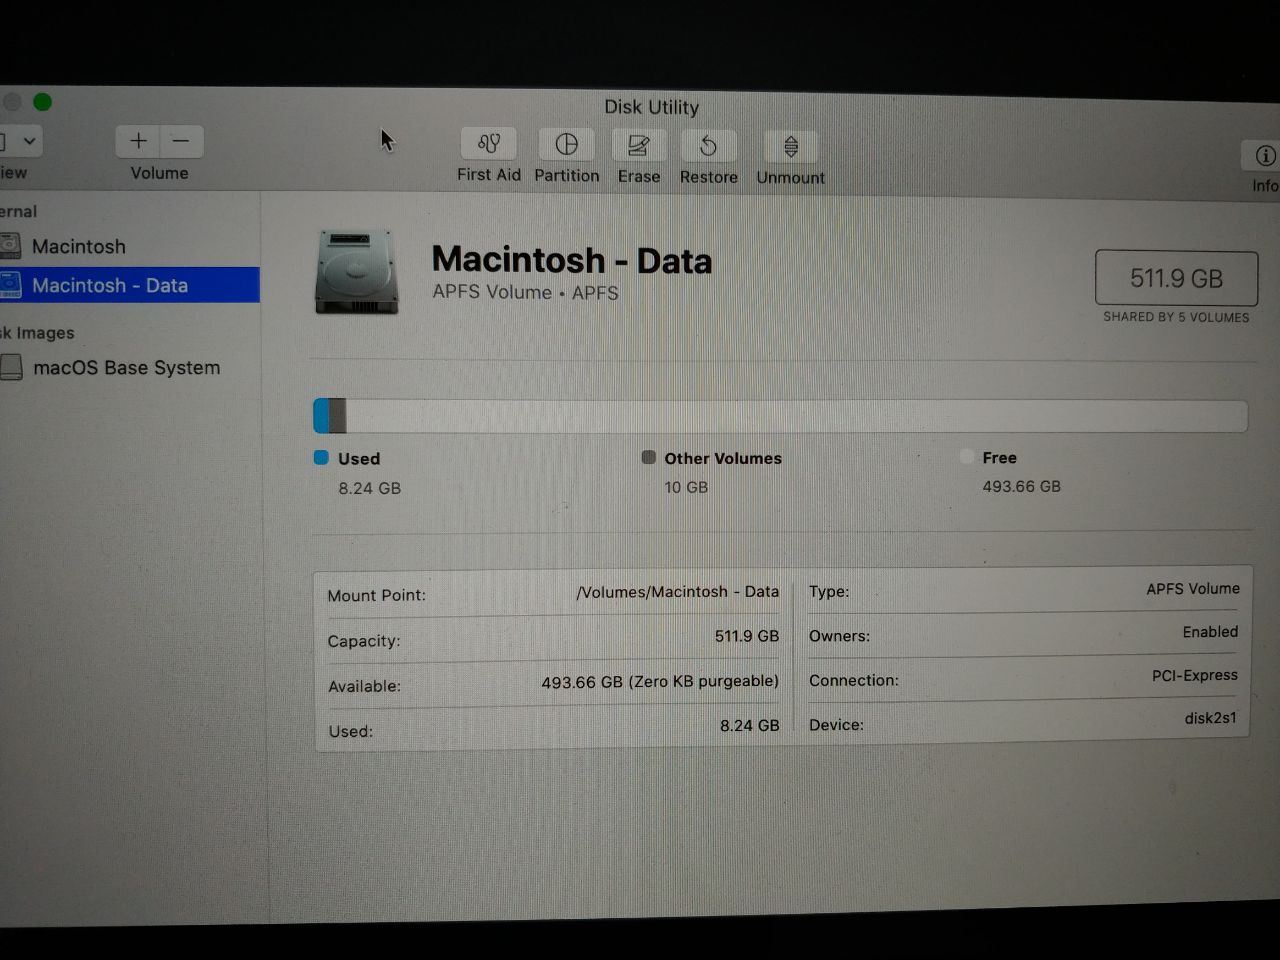Image resolution: width=1280 pixels, height=960 pixels.
Task: Click the large hard drive icon
Action: pos(356,272)
